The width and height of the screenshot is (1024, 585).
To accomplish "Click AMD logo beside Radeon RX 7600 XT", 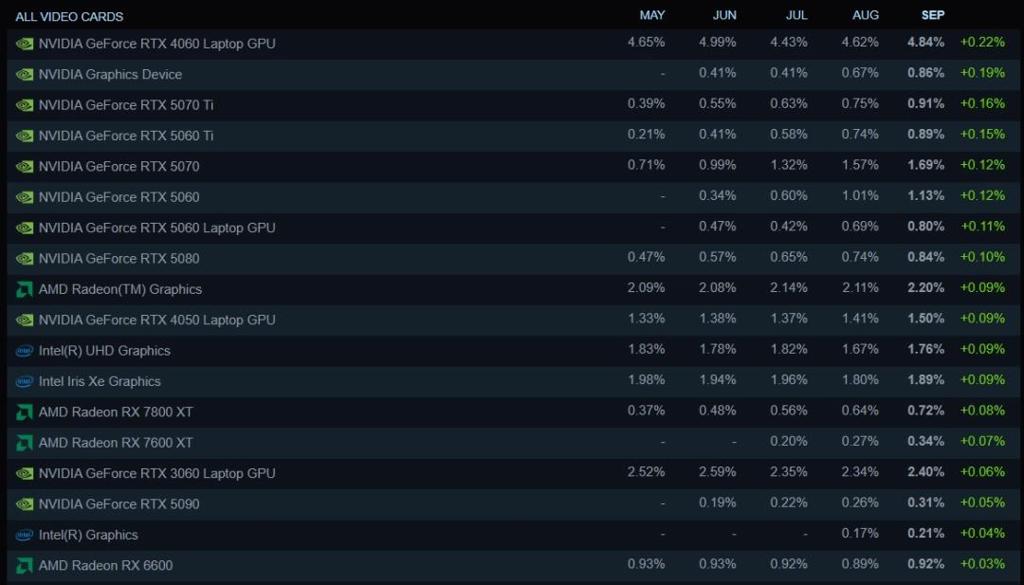I will (25, 442).
